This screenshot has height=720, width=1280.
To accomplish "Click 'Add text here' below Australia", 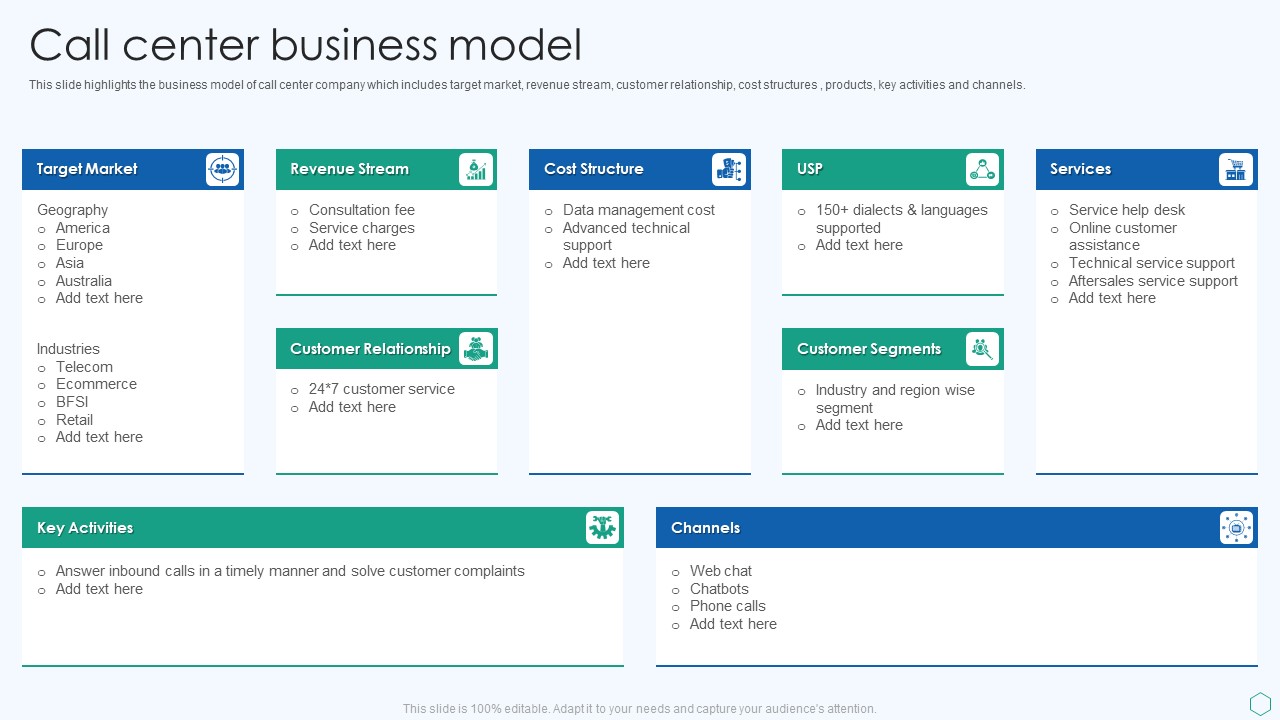I will click(99, 298).
